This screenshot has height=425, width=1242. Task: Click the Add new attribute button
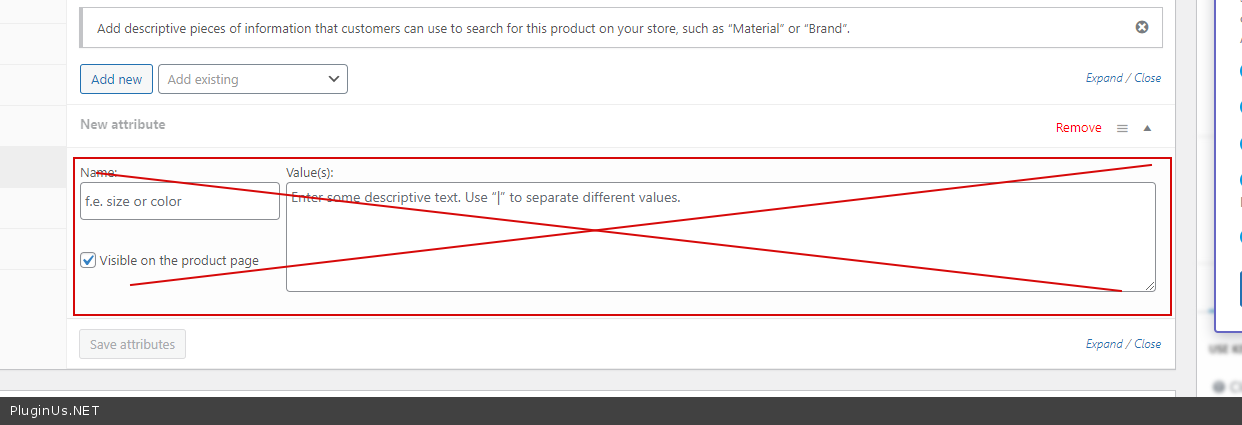116,79
